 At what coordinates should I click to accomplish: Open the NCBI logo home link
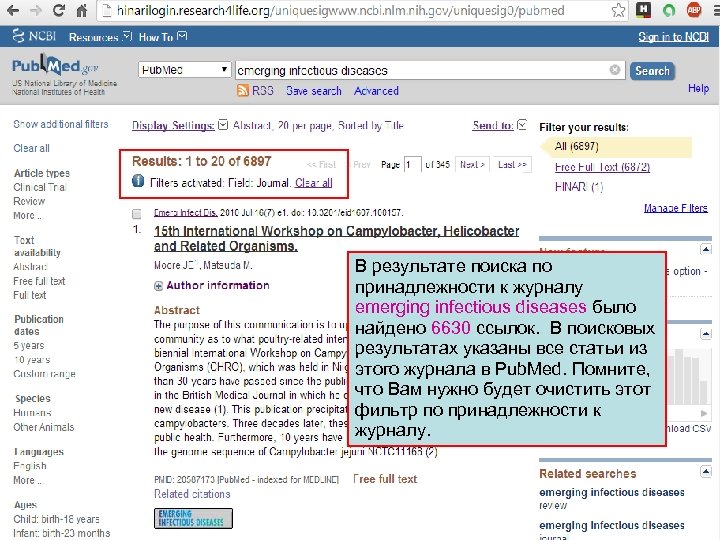point(34,36)
